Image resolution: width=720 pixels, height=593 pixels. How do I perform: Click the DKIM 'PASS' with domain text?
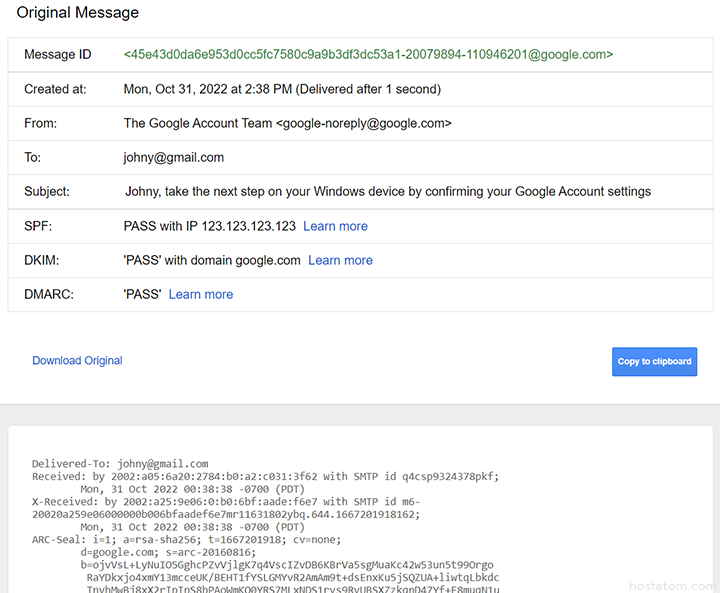click(212, 260)
